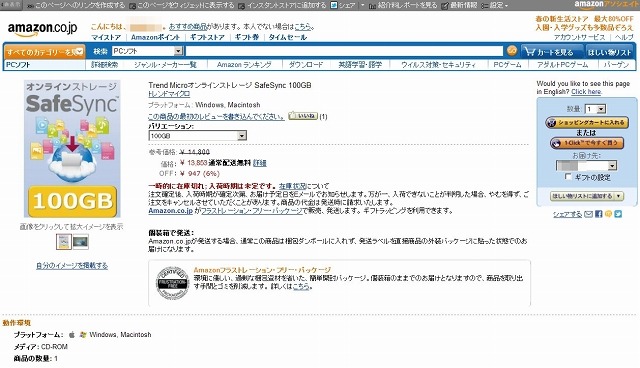Open バーゲン in sub-navigation
The image size is (640, 368).
616,65
